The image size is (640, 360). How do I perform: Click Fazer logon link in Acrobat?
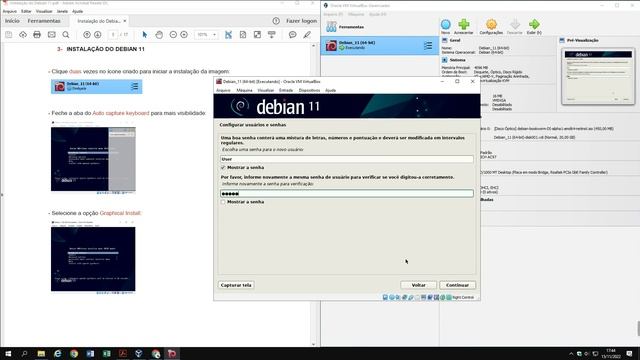(301, 21)
